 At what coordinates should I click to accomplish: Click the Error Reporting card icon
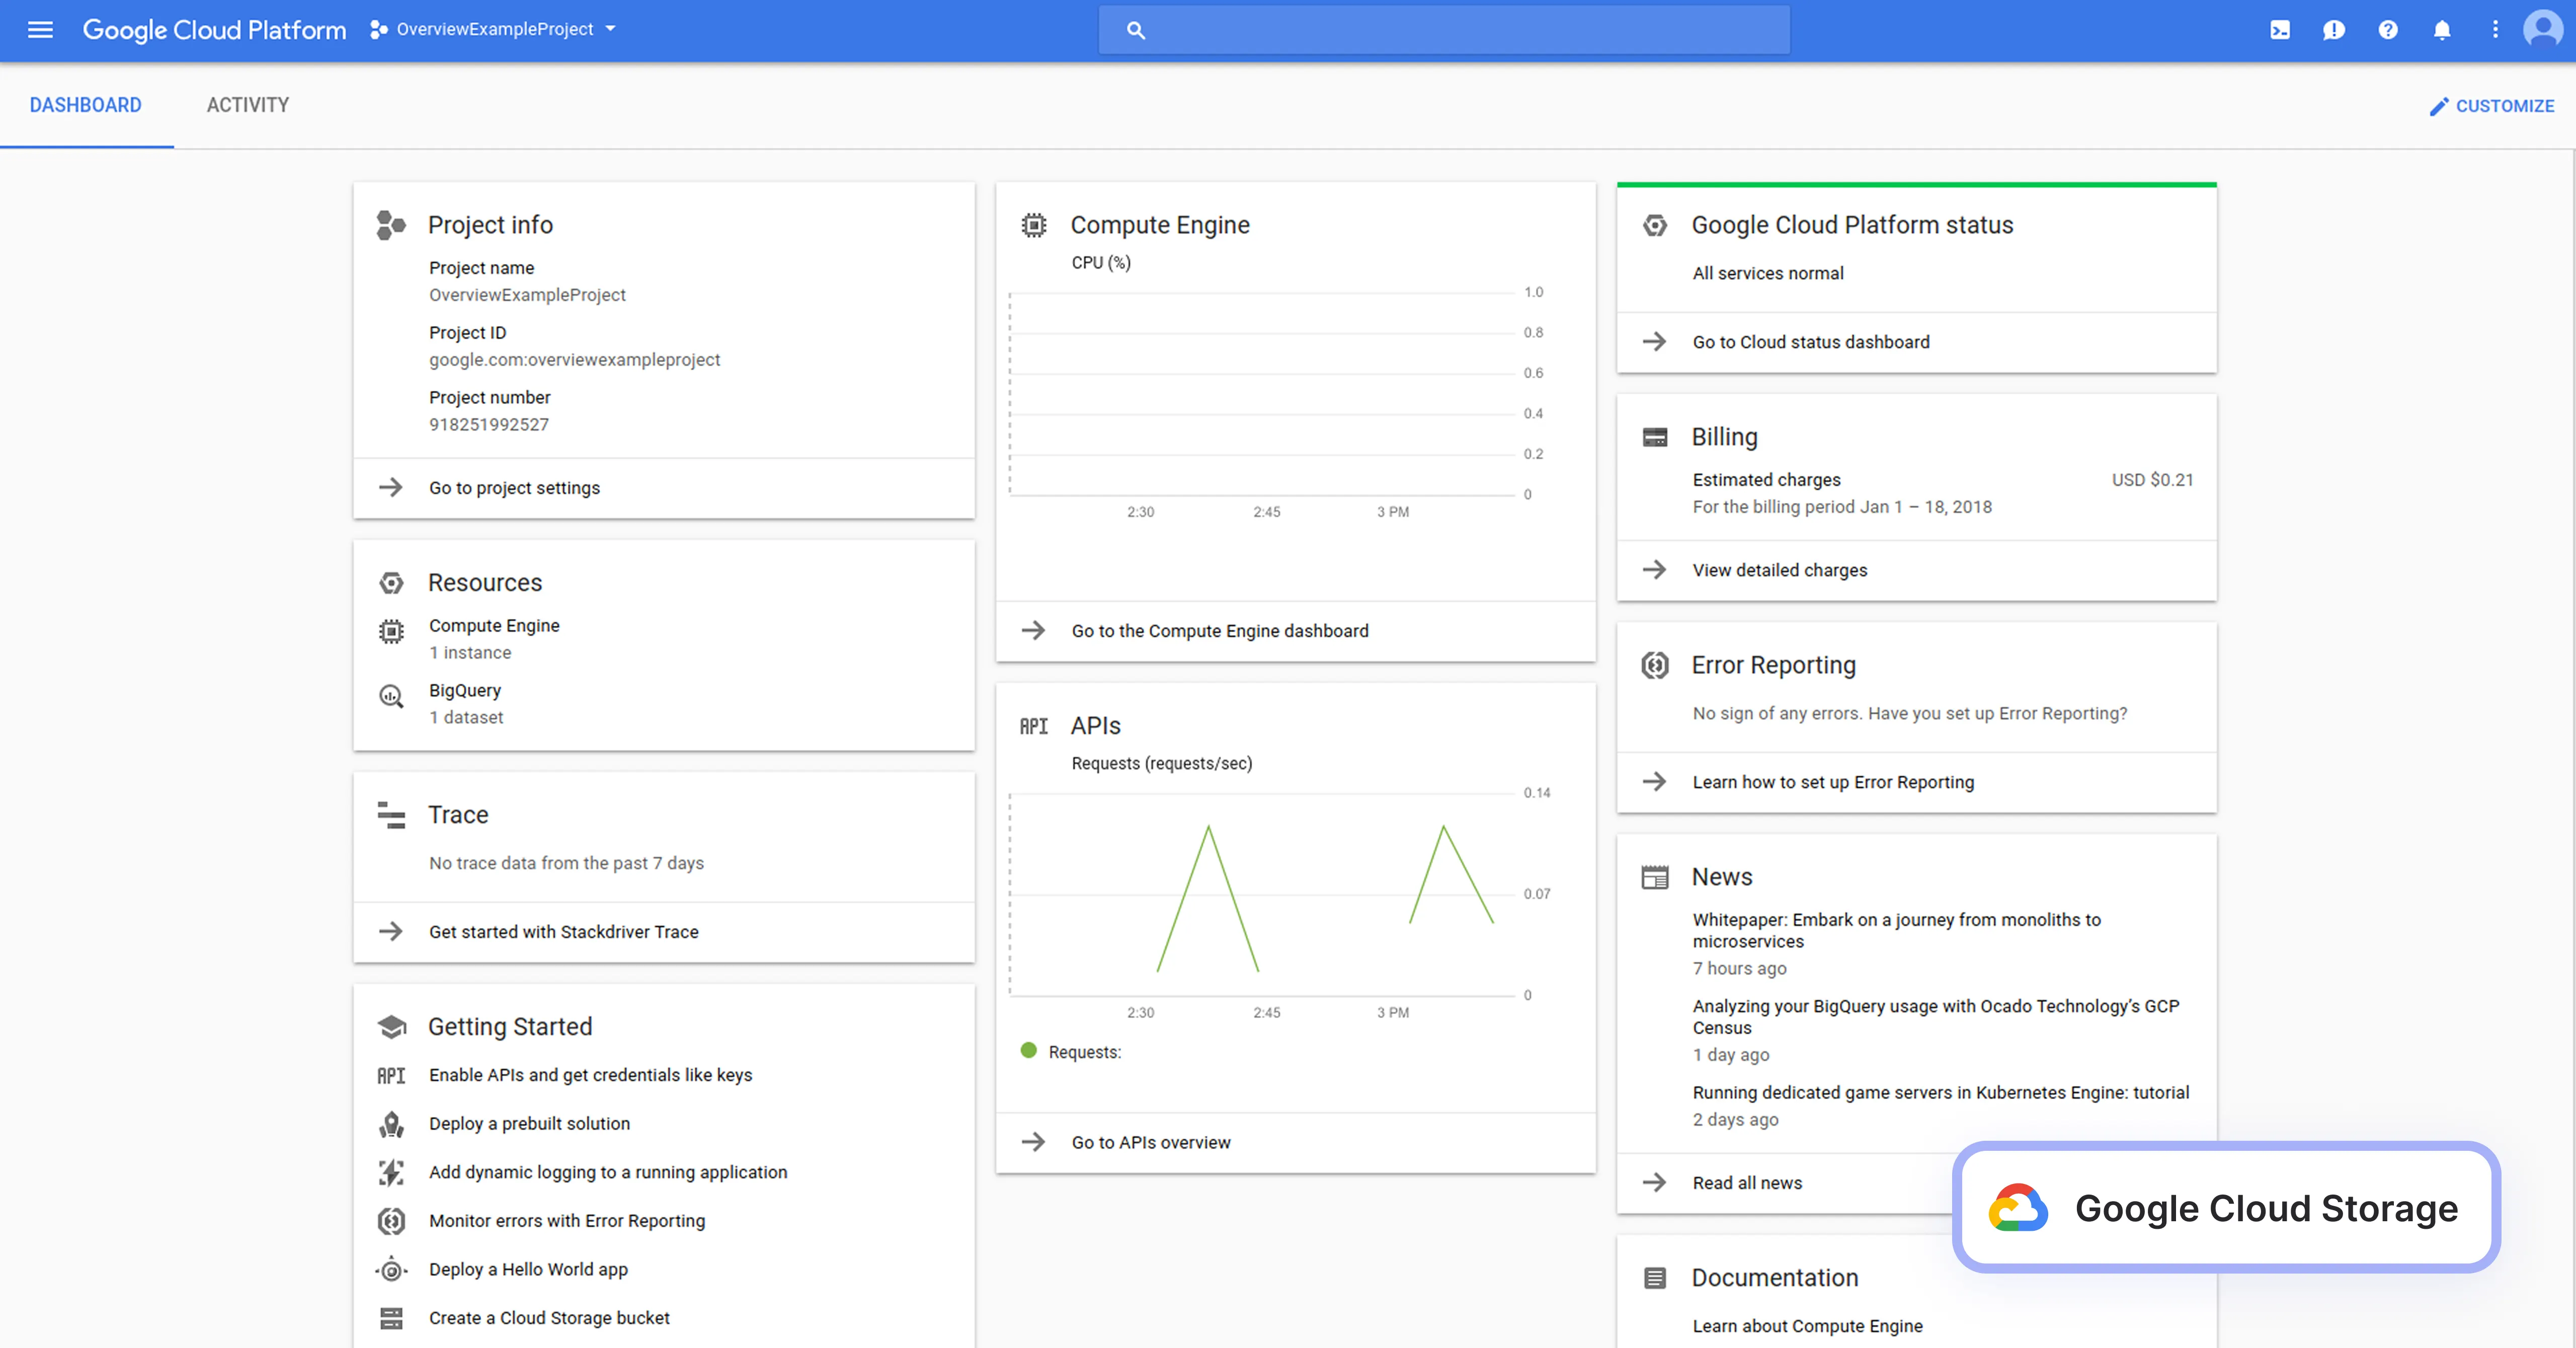1655,665
